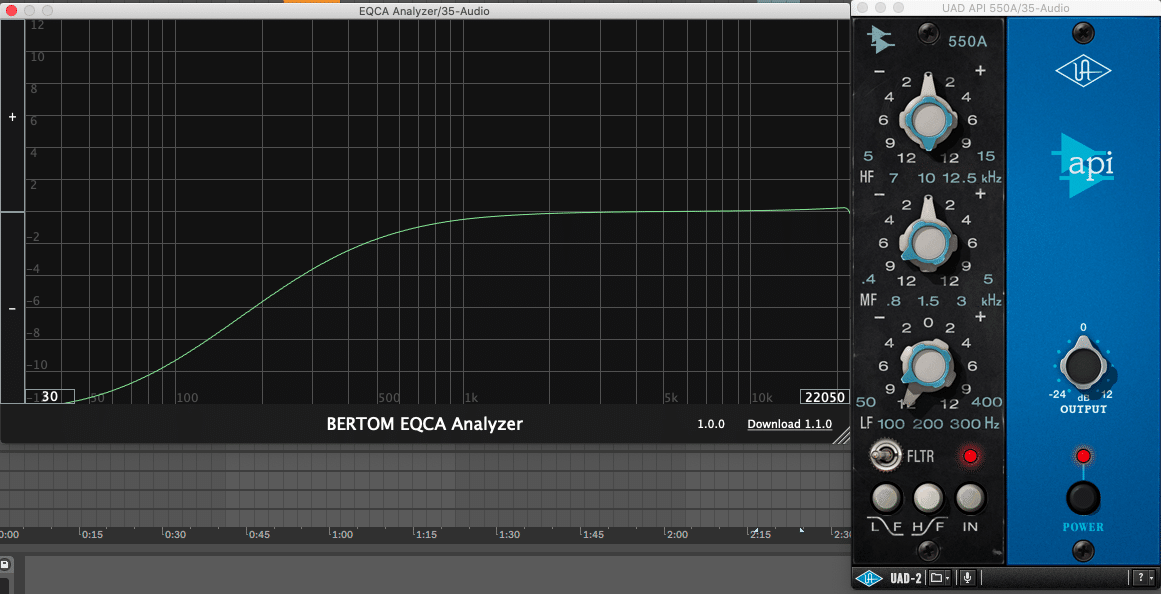1161x594 pixels.
Task: Click the 0:30 timeline marker
Action: tap(176, 534)
